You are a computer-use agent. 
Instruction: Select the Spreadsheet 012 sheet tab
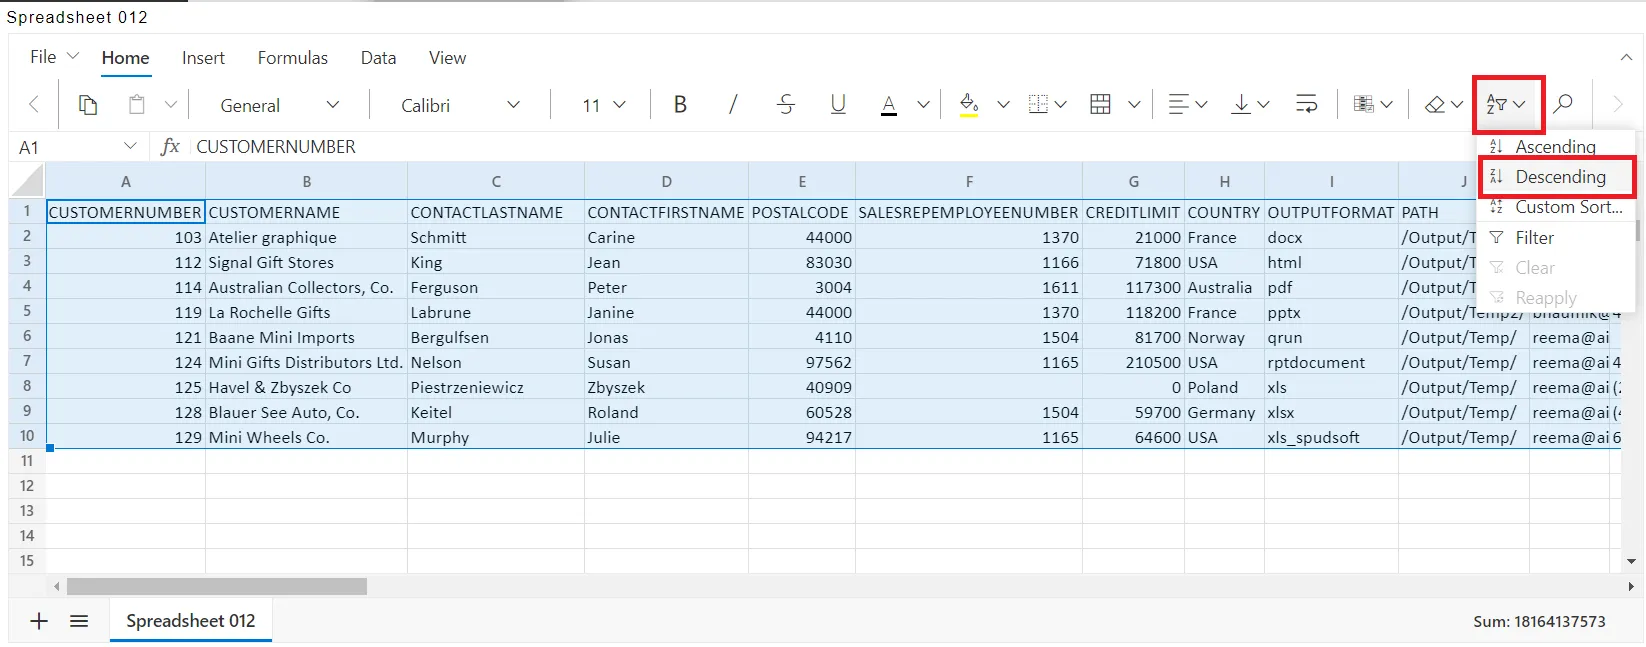point(191,621)
